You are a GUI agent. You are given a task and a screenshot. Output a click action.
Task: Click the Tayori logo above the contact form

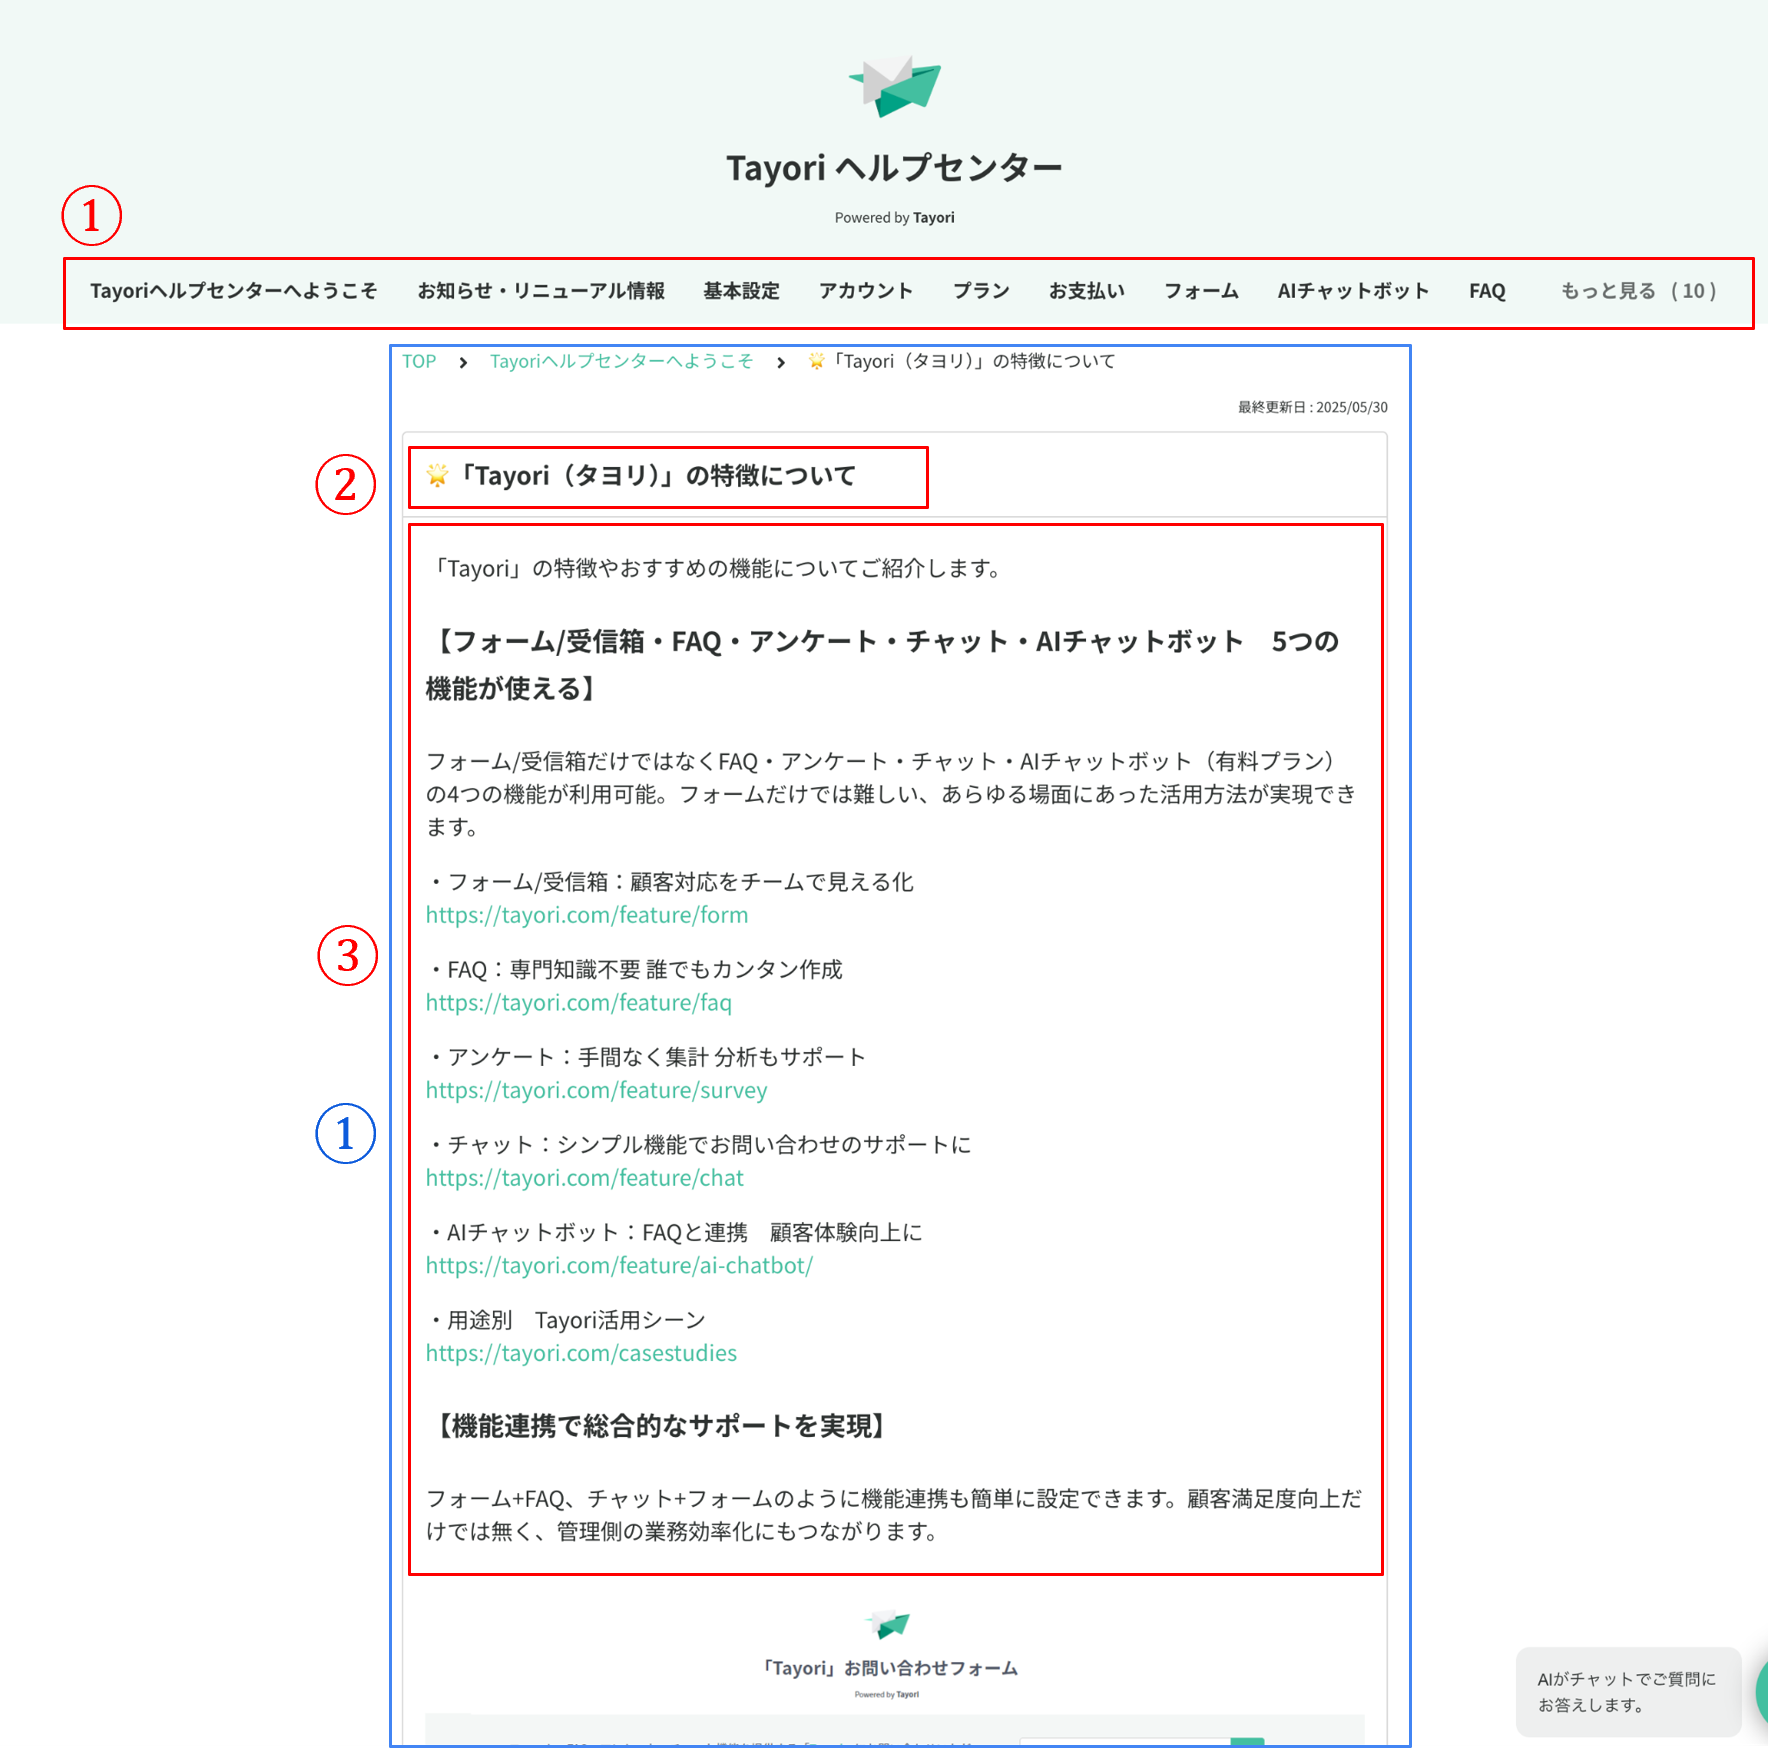886,1623
